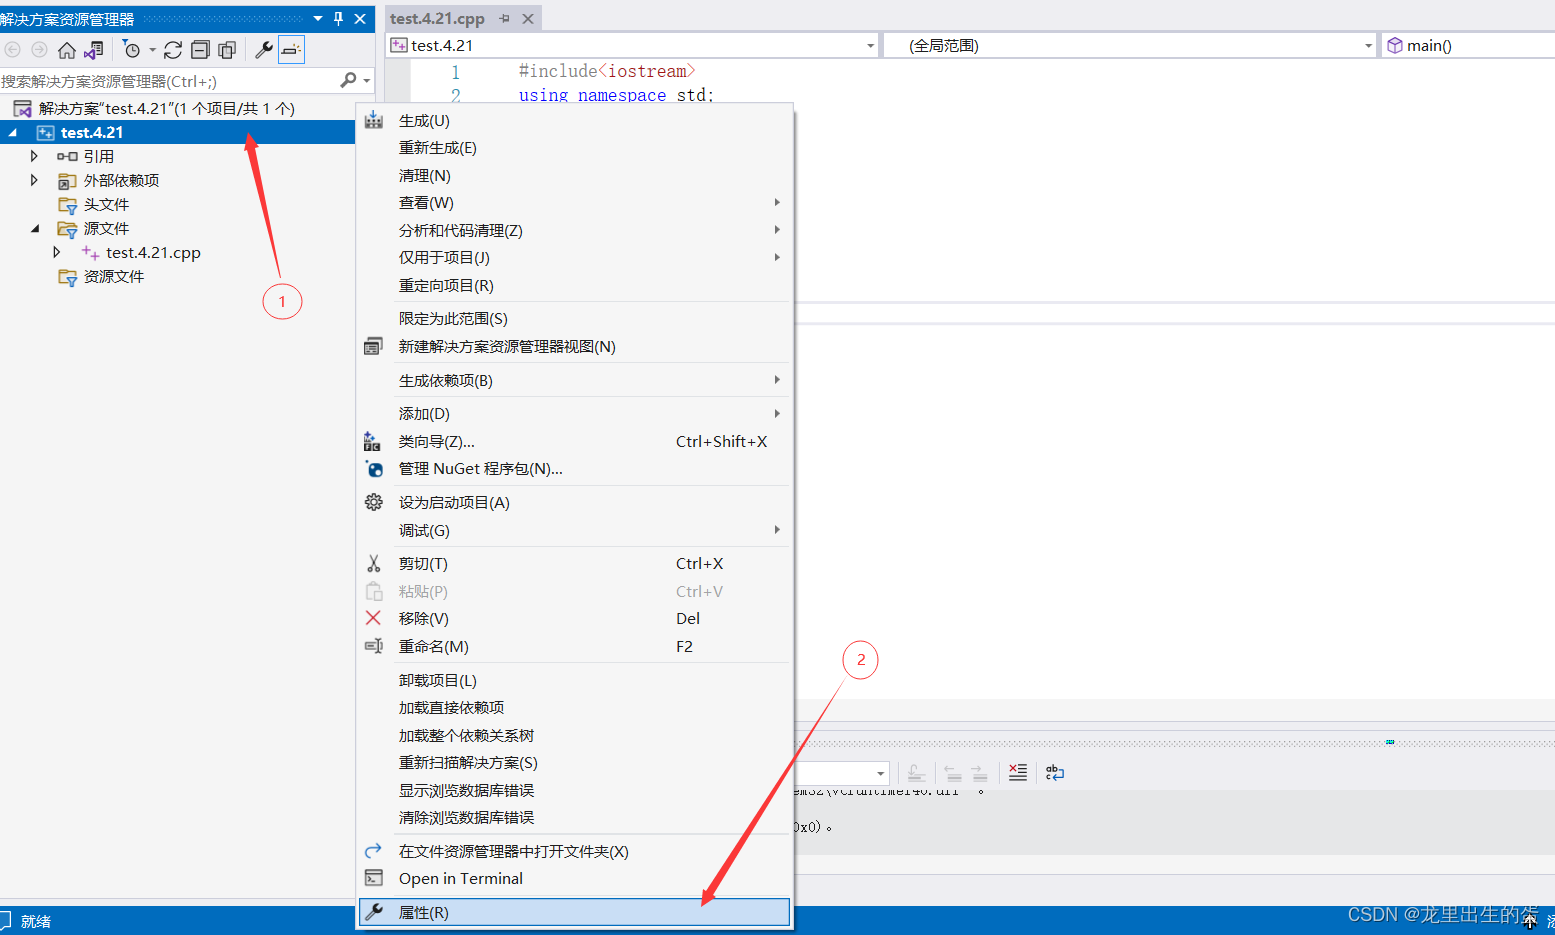Open the test.4.21 project scope dropdown
The width and height of the screenshot is (1555, 935).
[x=870, y=45]
